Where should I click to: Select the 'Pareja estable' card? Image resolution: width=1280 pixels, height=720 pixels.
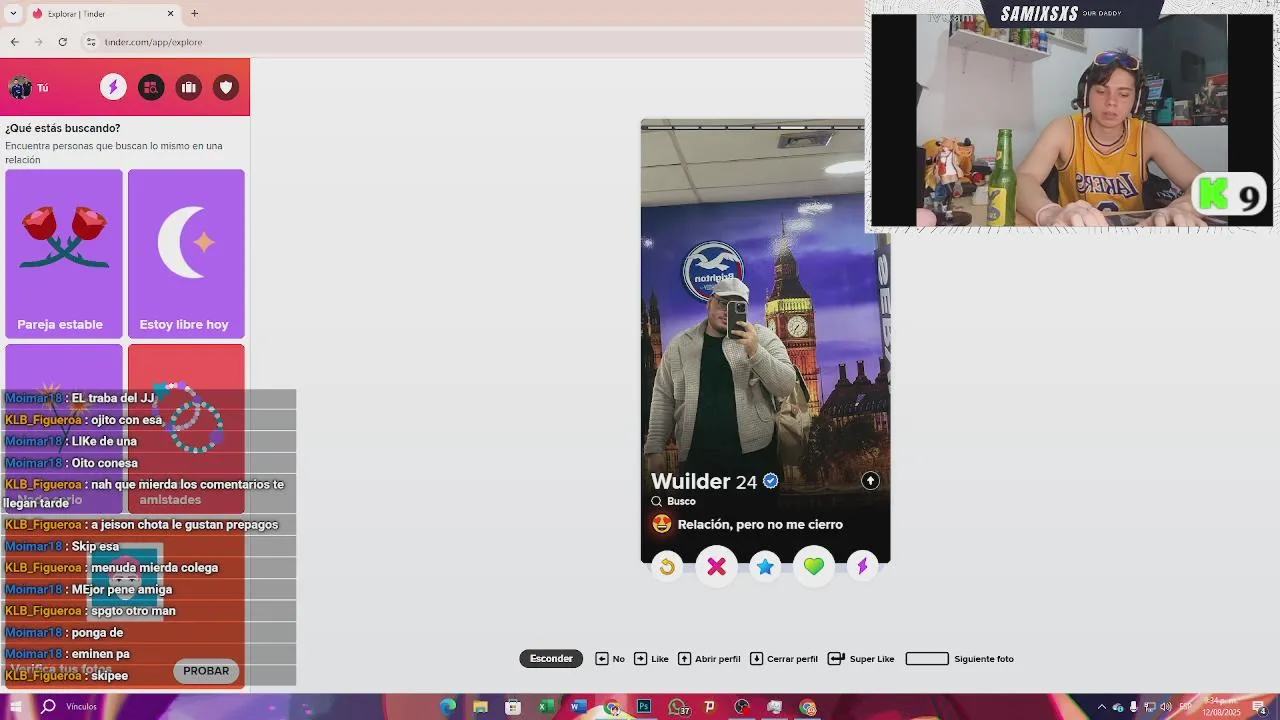click(x=64, y=254)
